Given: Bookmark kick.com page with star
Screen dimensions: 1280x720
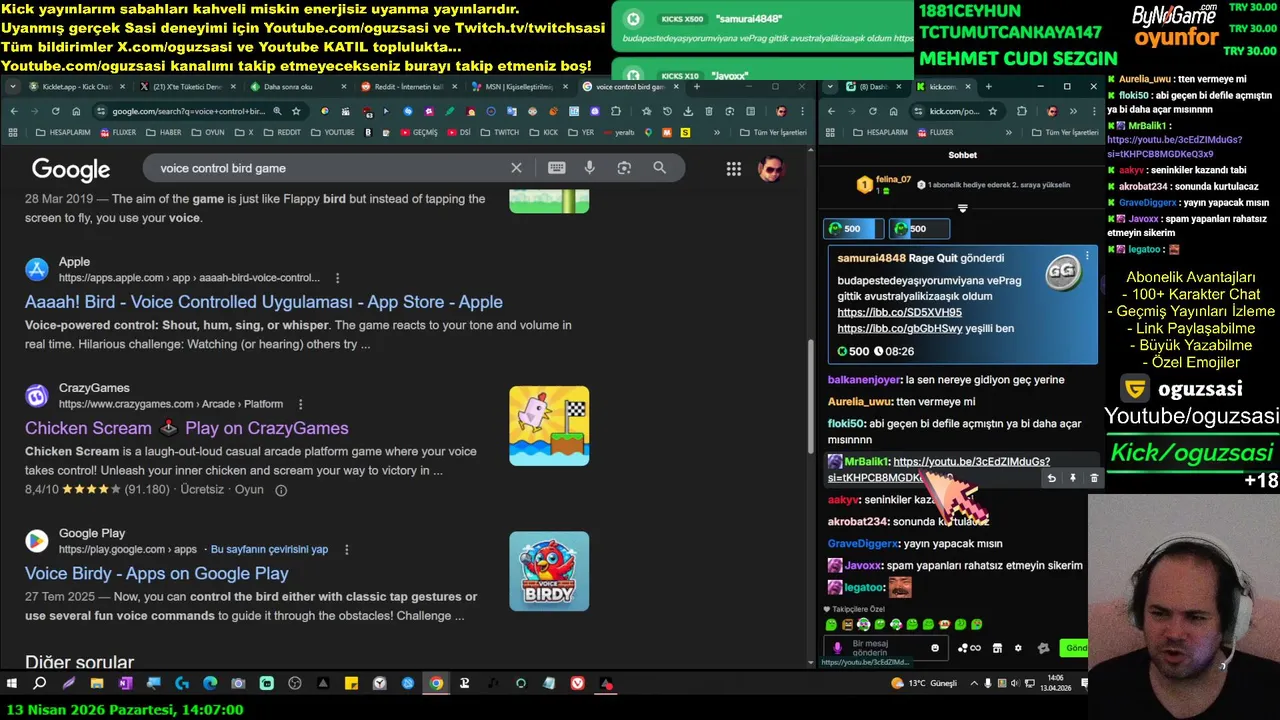Looking at the screenshot, I should pos(993,111).
